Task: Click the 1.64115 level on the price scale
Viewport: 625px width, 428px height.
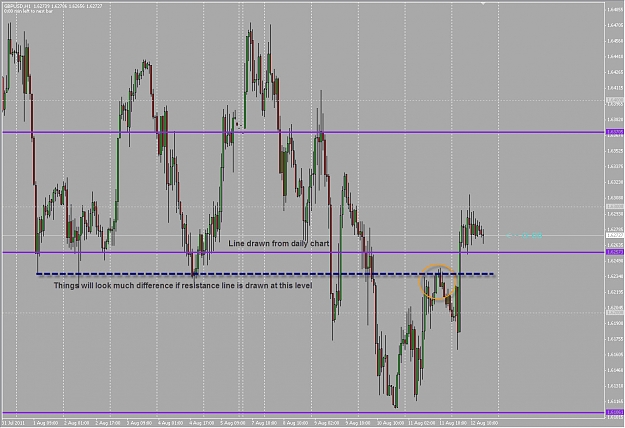Action: (615, 88)
